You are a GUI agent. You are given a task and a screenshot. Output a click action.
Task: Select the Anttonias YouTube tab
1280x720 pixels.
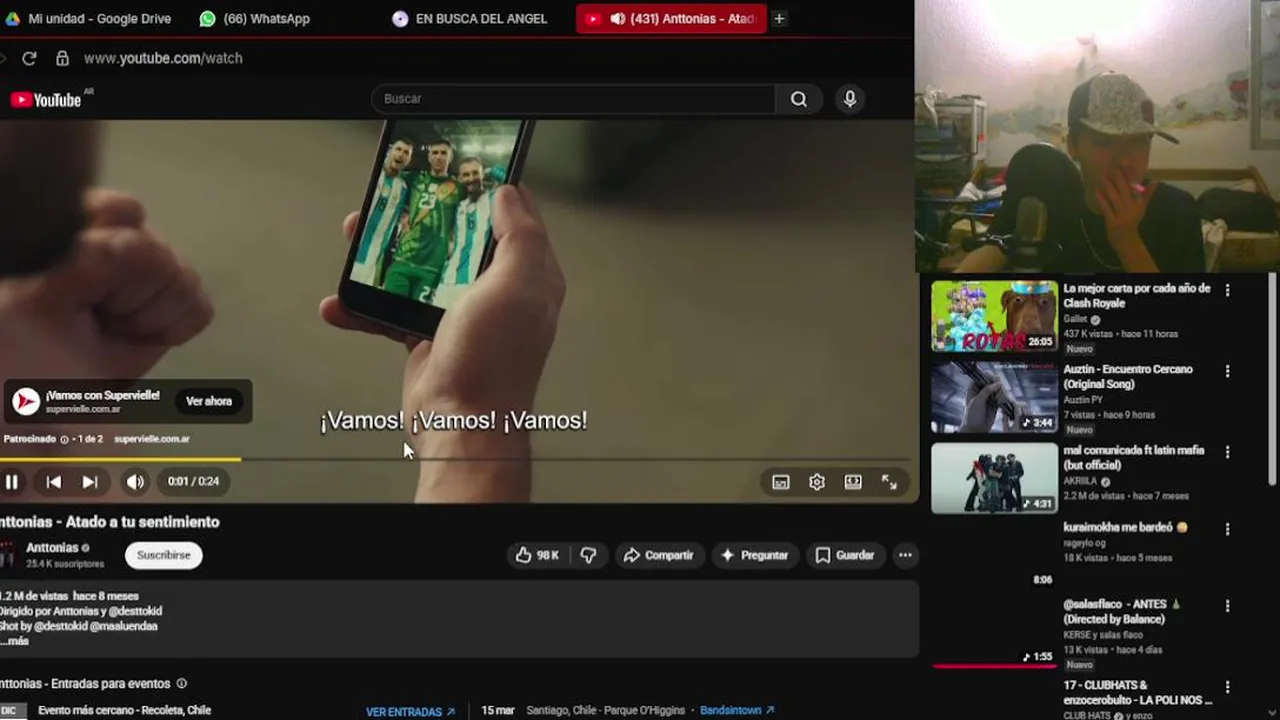point(671,18)
